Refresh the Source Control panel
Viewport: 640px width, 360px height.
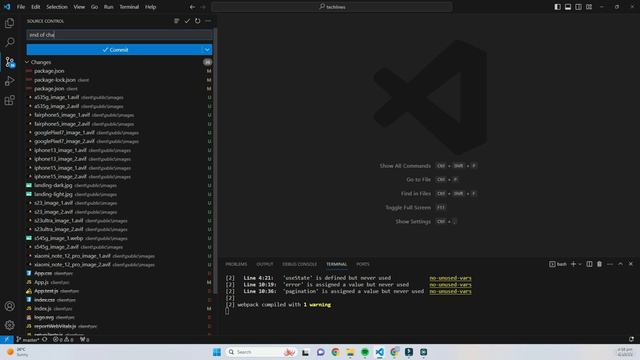(198, 21)
